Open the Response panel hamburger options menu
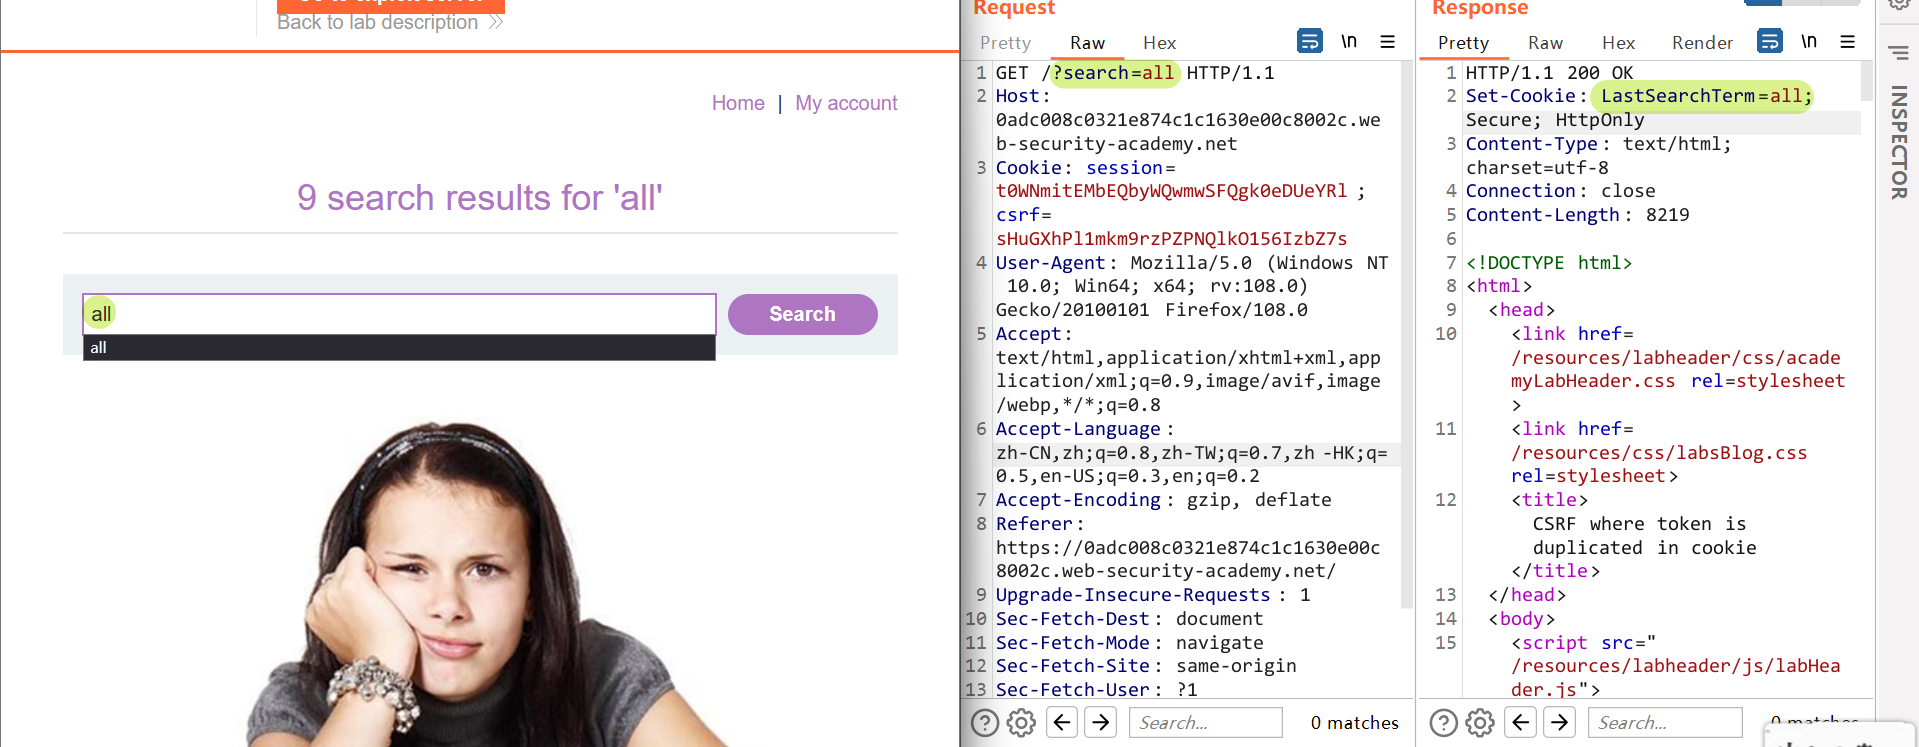The width and height of the screenshot is (1919, 747). (x=1847, y=41)
